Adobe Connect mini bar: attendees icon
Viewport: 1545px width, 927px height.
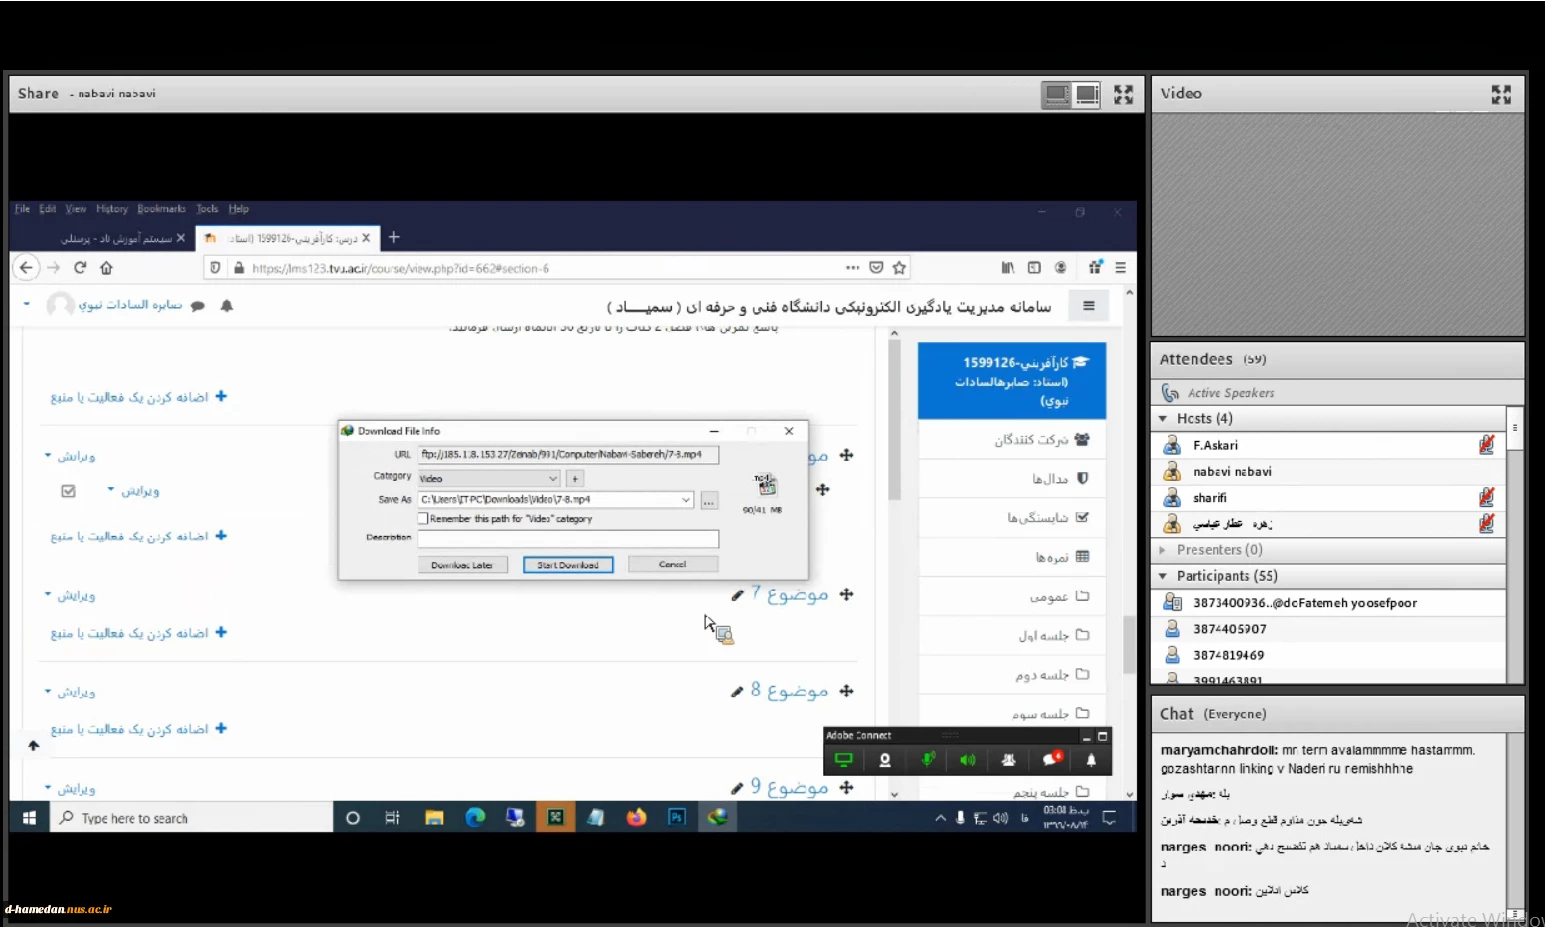coord(1008,760)
